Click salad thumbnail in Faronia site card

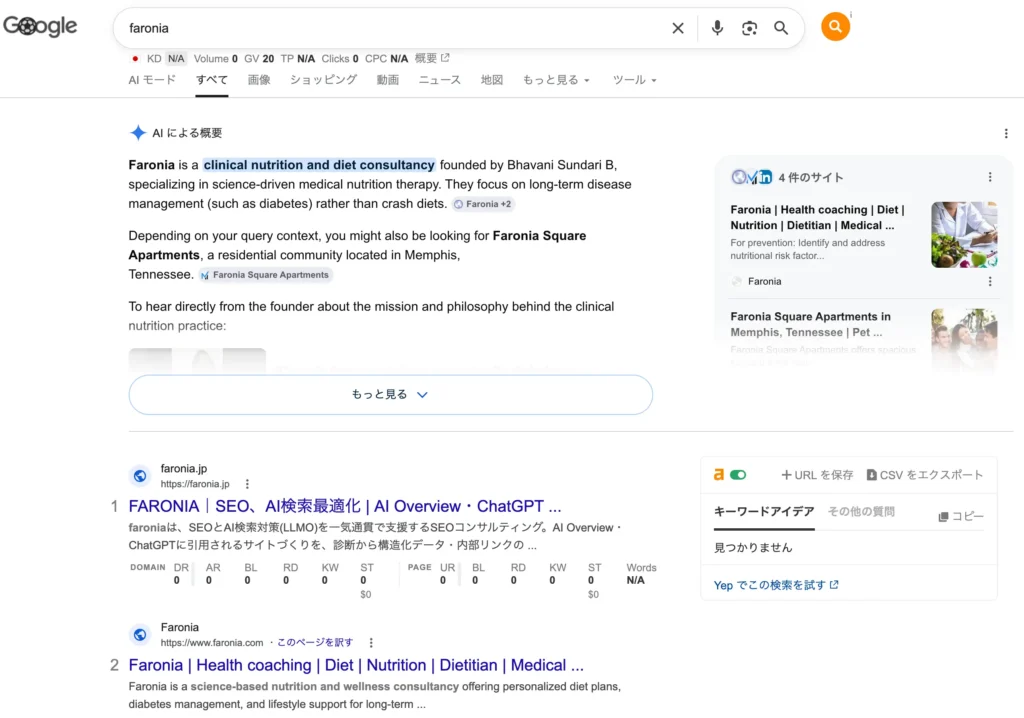tap(964, 235)
